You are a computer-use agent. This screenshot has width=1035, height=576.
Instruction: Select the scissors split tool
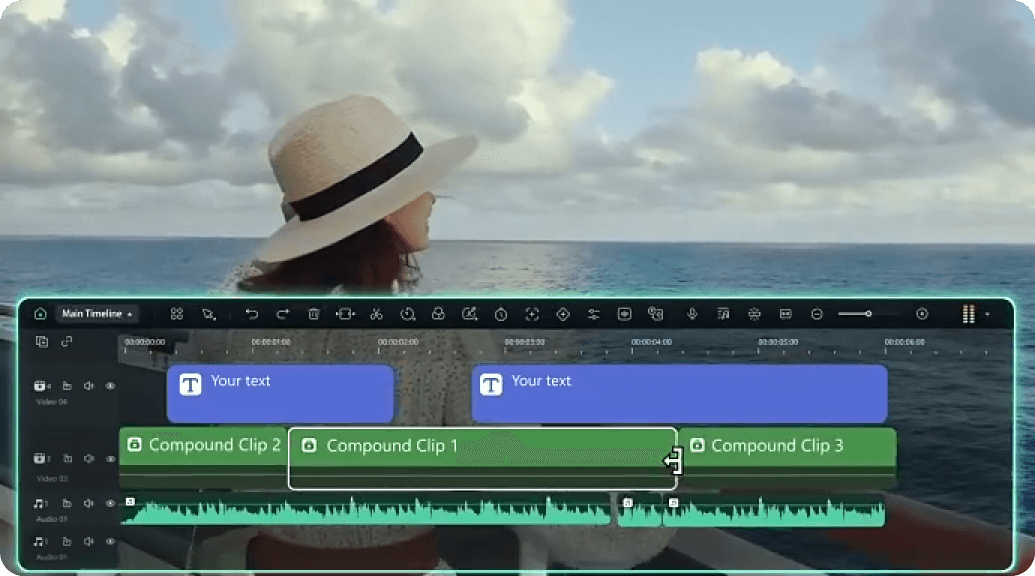click(375, 314)
